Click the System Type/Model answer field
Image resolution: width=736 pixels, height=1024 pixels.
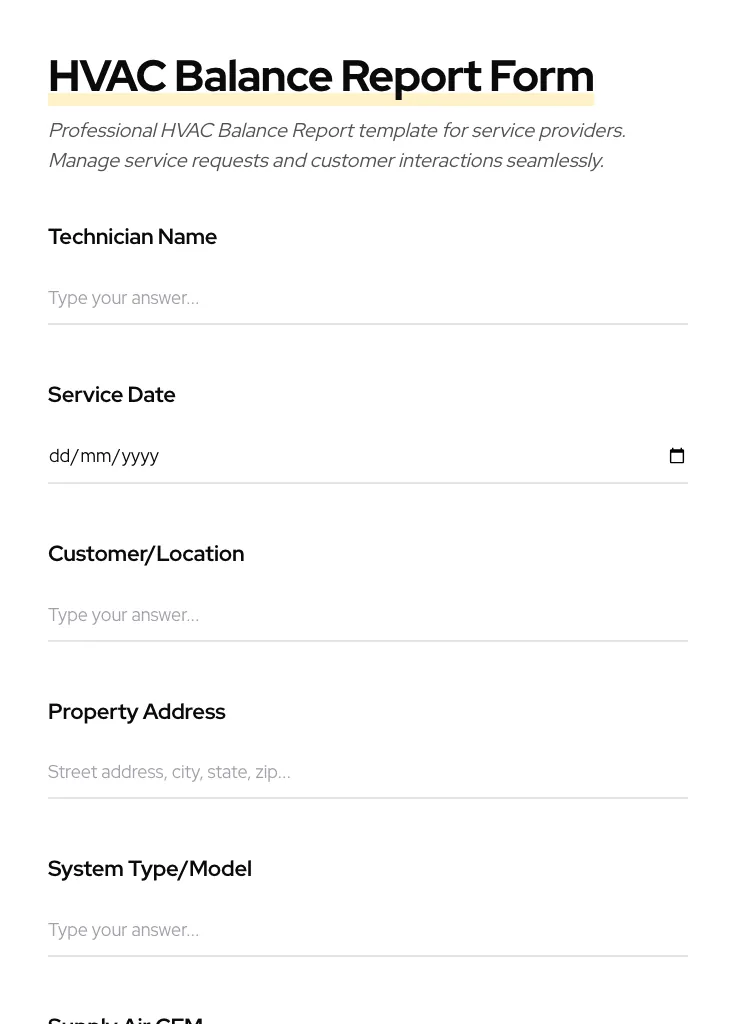(367, 930)
